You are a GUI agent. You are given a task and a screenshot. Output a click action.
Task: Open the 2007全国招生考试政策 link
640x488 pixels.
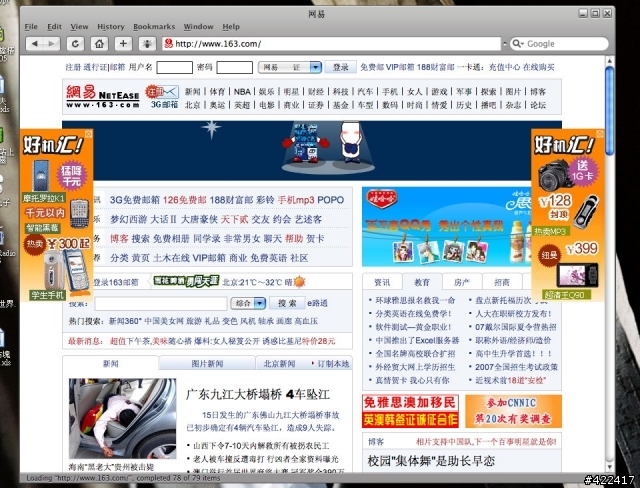516,367
